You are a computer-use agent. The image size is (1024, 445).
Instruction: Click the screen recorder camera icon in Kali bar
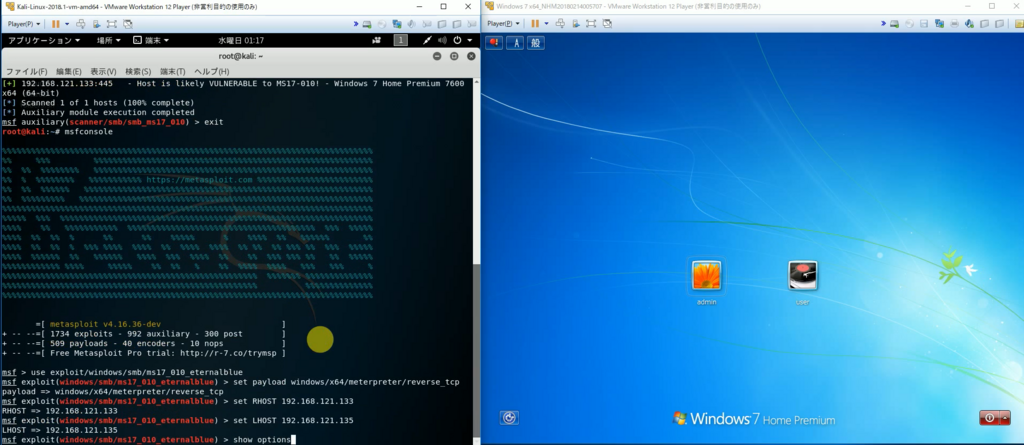pyautogui.click(x=376, y=40)
